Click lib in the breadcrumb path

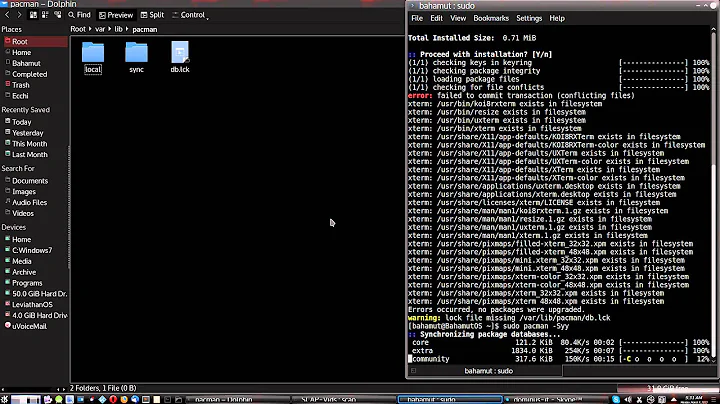coord(118,29)
